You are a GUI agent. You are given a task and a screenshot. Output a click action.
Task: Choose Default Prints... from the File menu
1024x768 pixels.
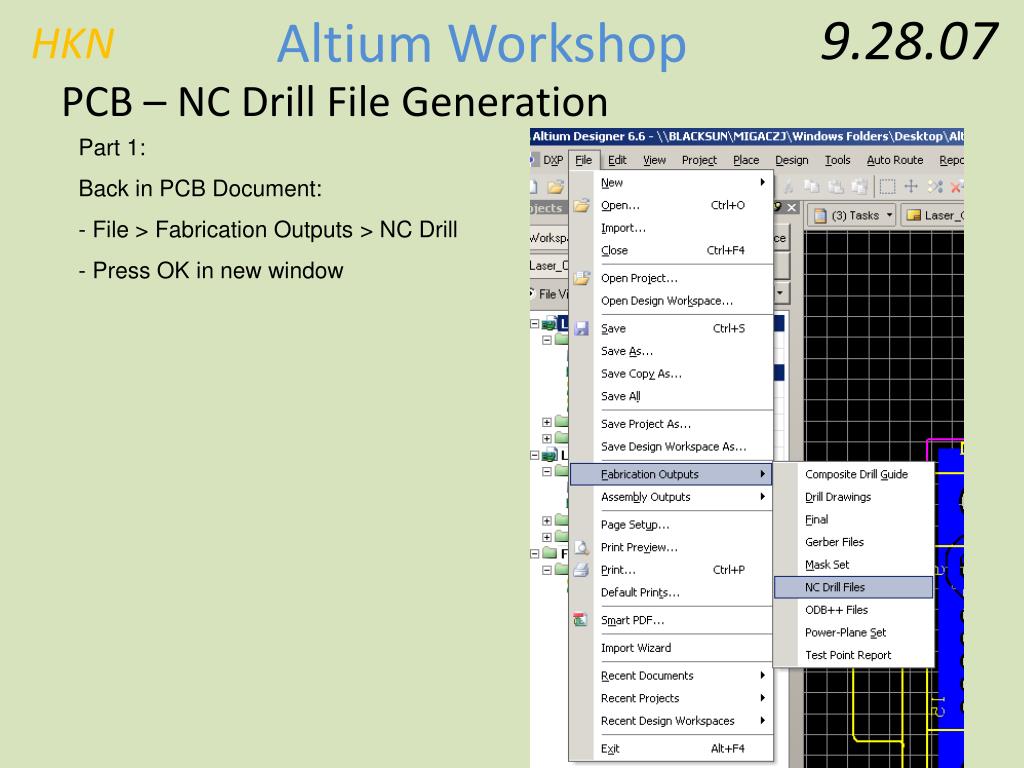click(672, 592)
